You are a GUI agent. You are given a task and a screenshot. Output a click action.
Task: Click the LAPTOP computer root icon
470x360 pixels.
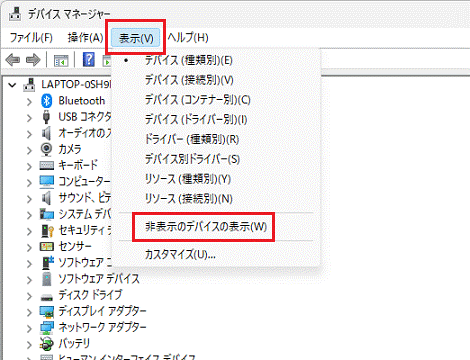[x=29, y=85]
